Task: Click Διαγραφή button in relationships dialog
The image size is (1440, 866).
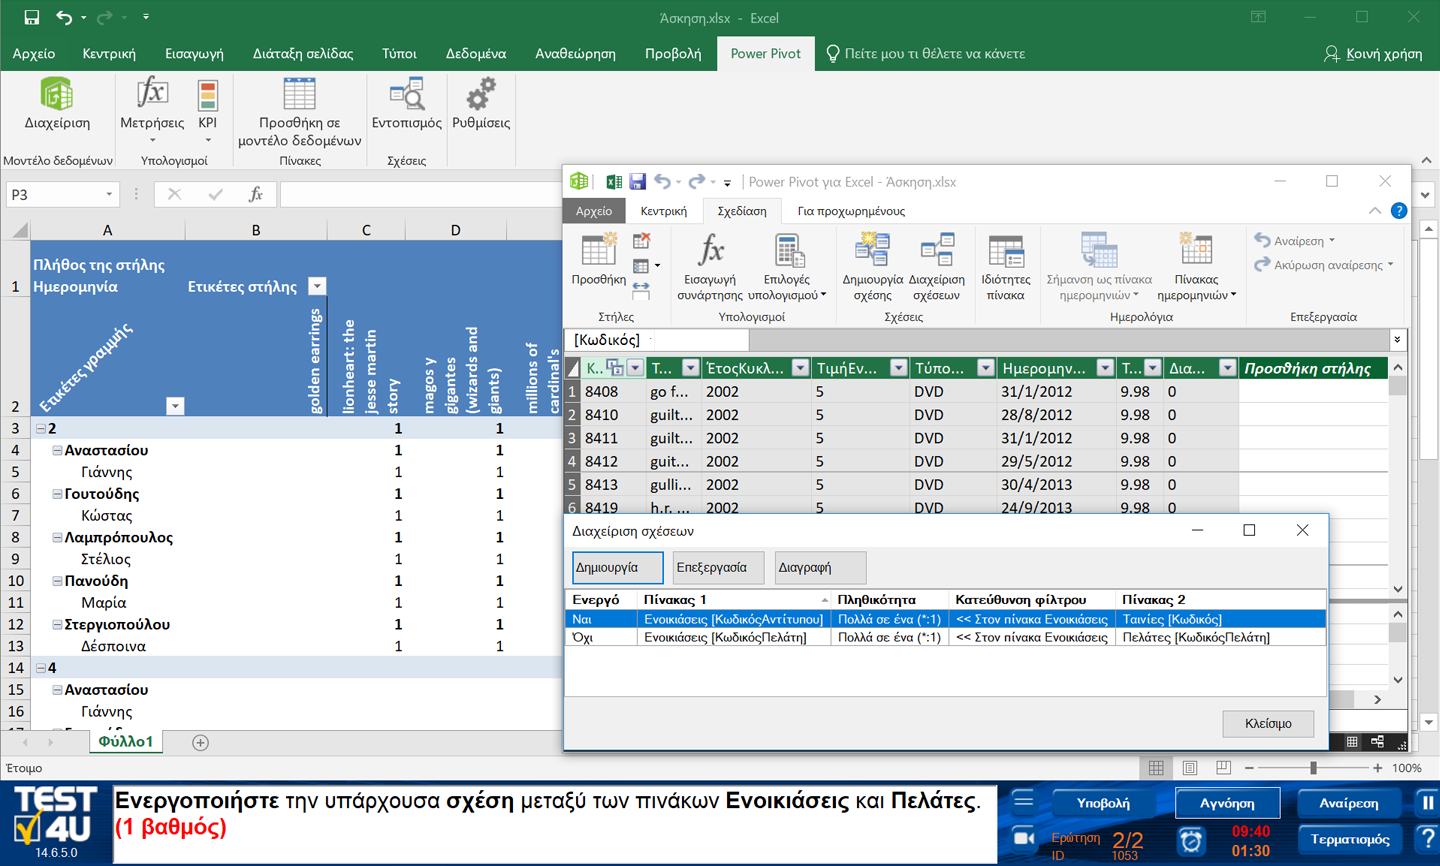Action: [819, 567]
